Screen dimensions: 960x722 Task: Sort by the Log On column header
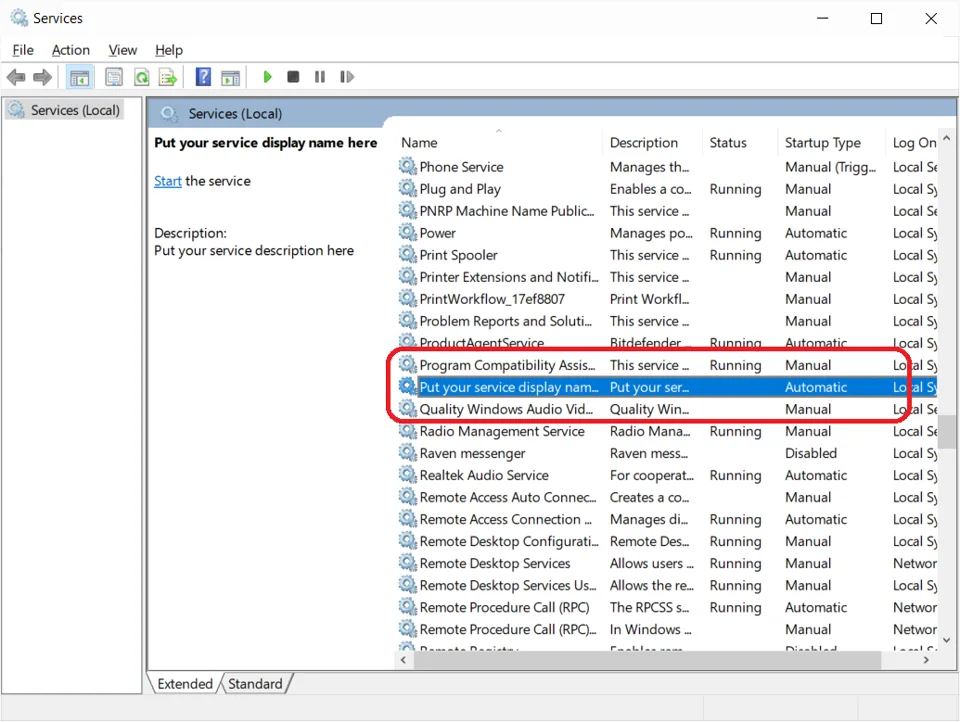(912, 143)
